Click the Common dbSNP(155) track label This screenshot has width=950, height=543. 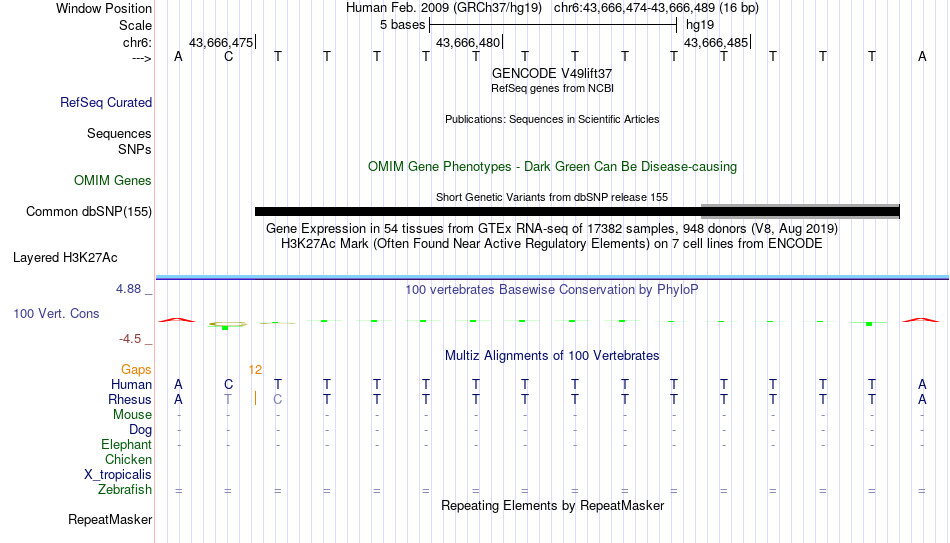[88, 212]
